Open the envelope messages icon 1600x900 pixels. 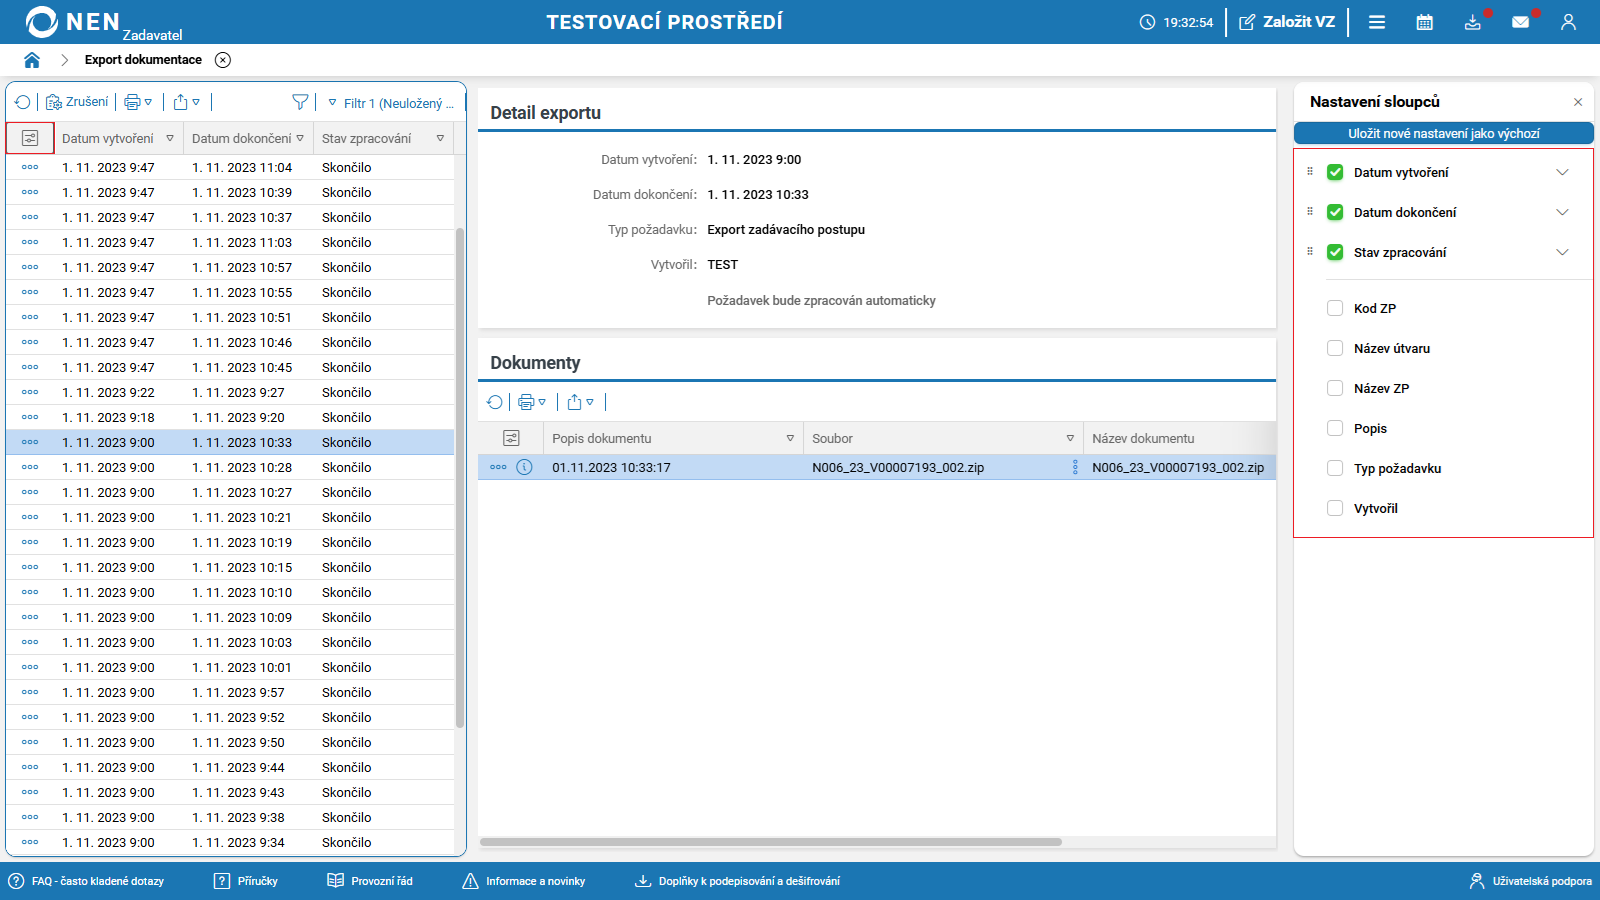coord(1520,22)
